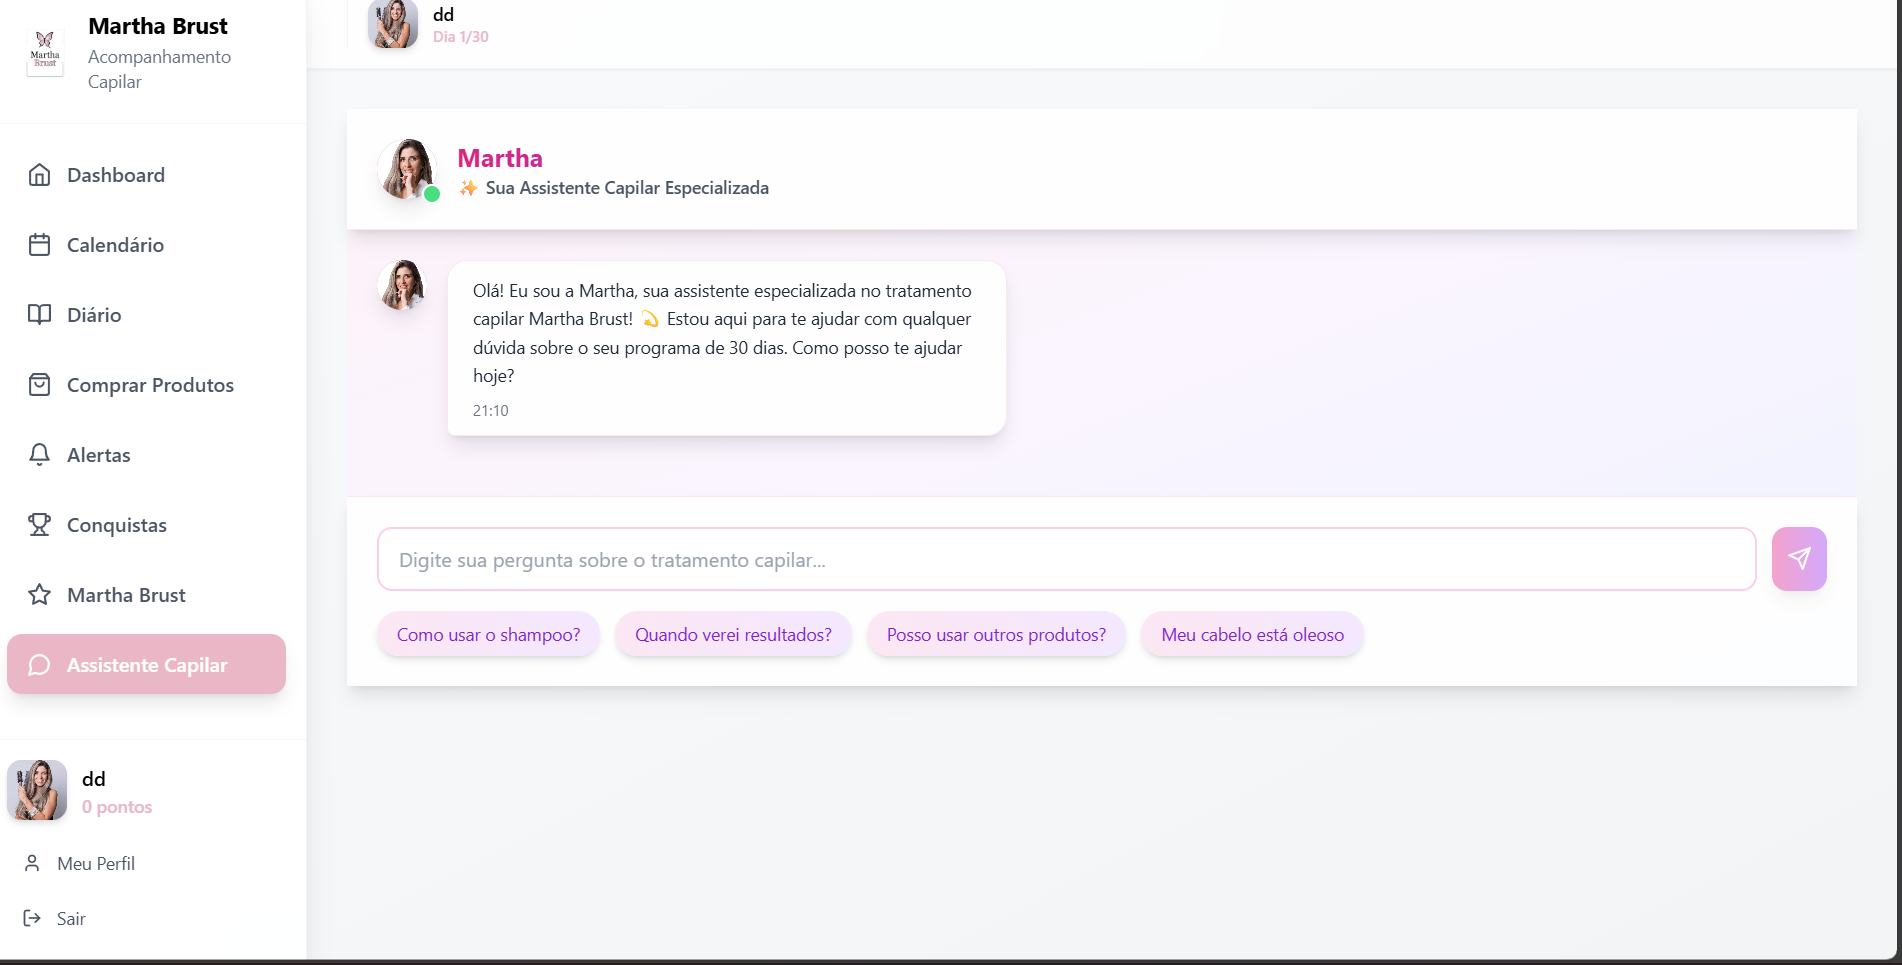Click the dd user avatar in sidebar footer
The width and height of the screenshot is (1902, 965).
pos(37,790)
